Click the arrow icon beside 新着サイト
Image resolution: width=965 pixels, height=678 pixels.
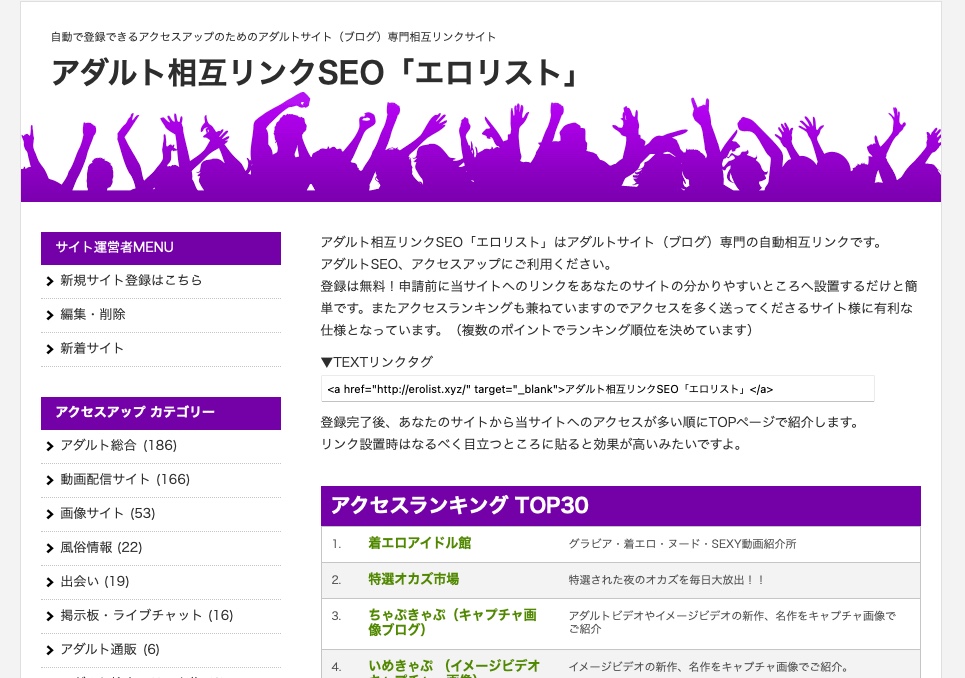[50, 348]
